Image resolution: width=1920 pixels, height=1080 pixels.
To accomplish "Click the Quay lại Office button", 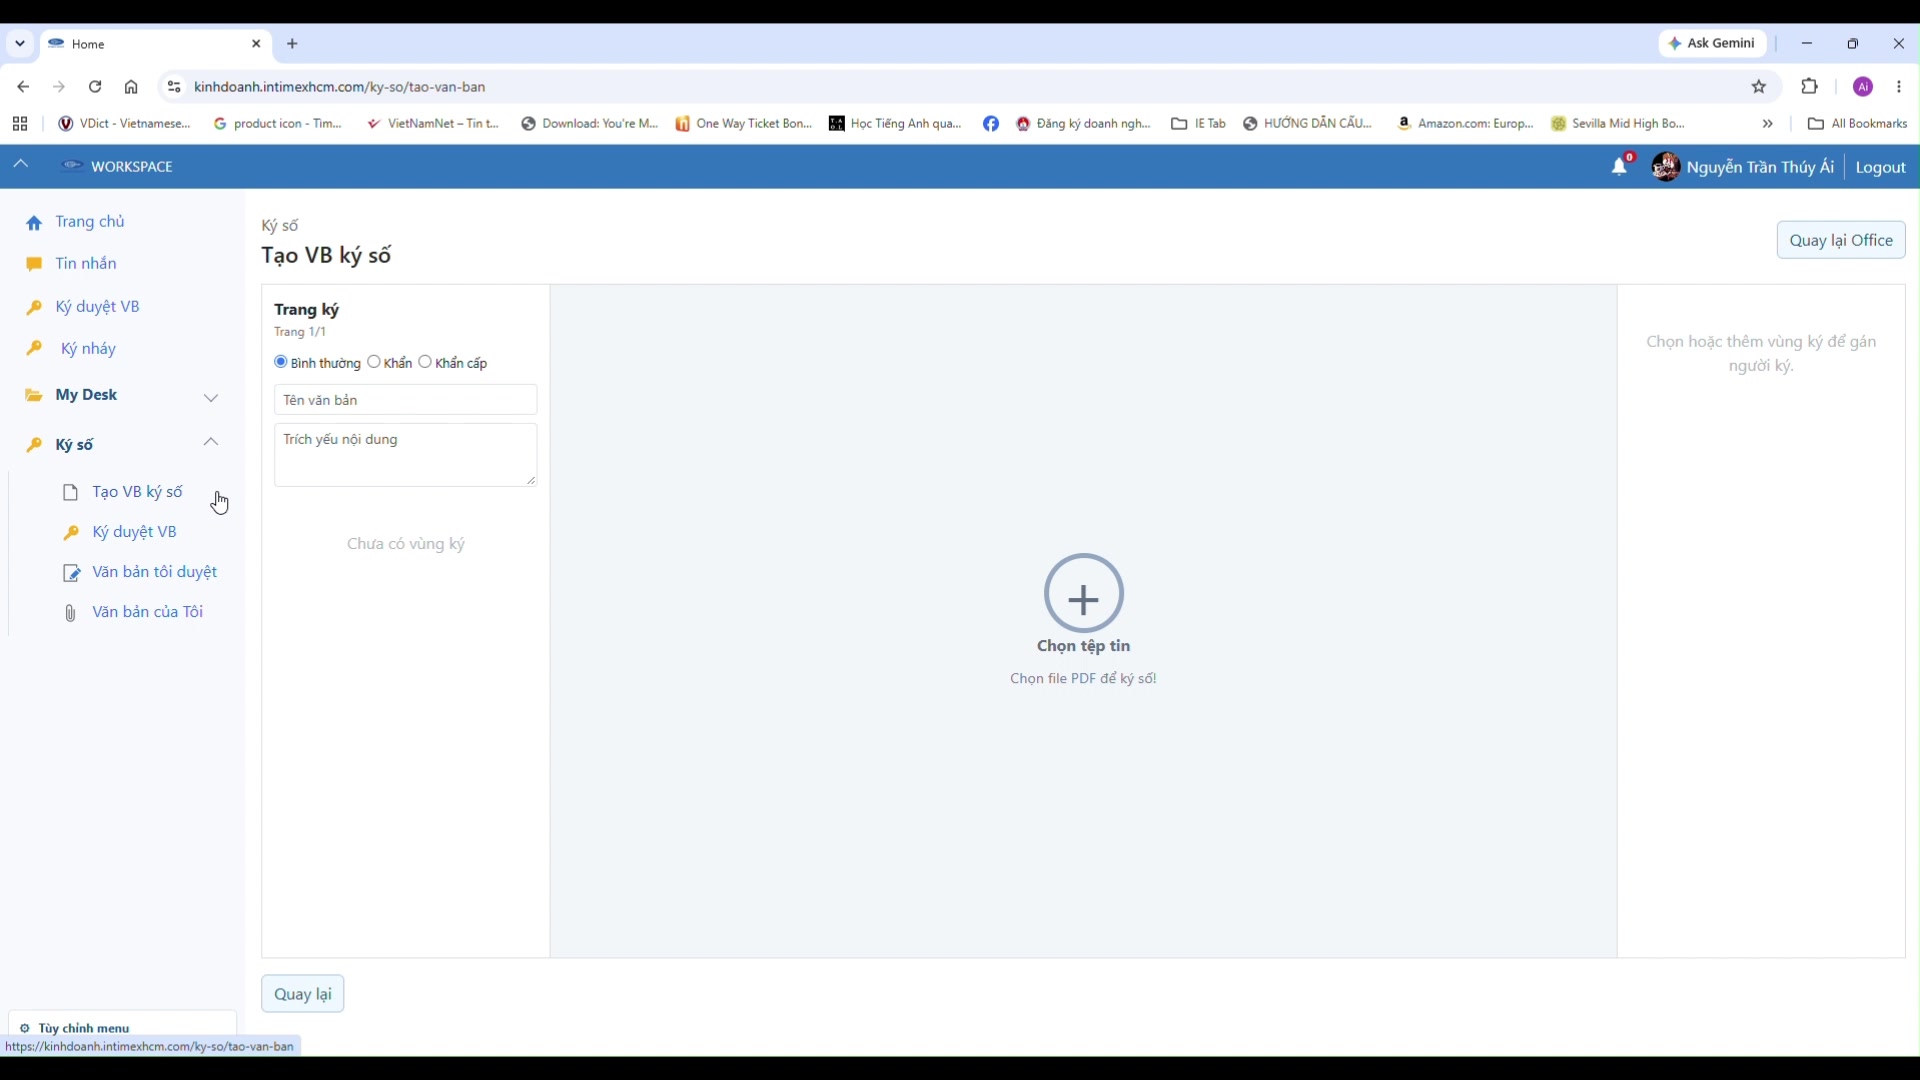I will coord(1841,240).
